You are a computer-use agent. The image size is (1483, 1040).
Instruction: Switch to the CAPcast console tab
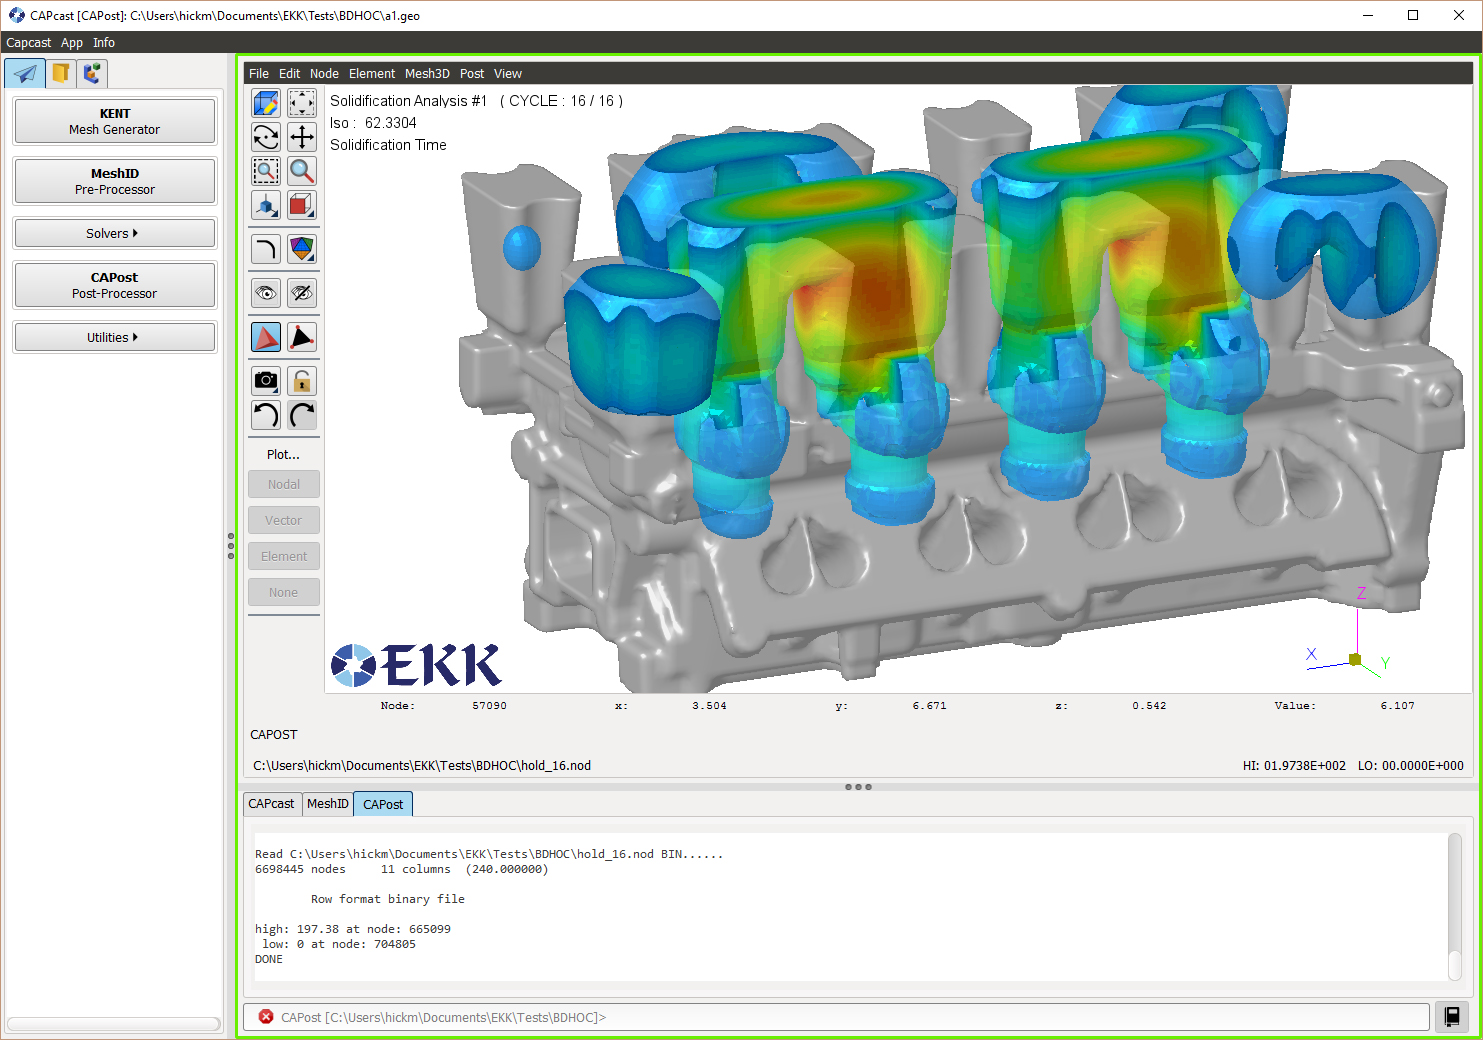coord(272,804)
